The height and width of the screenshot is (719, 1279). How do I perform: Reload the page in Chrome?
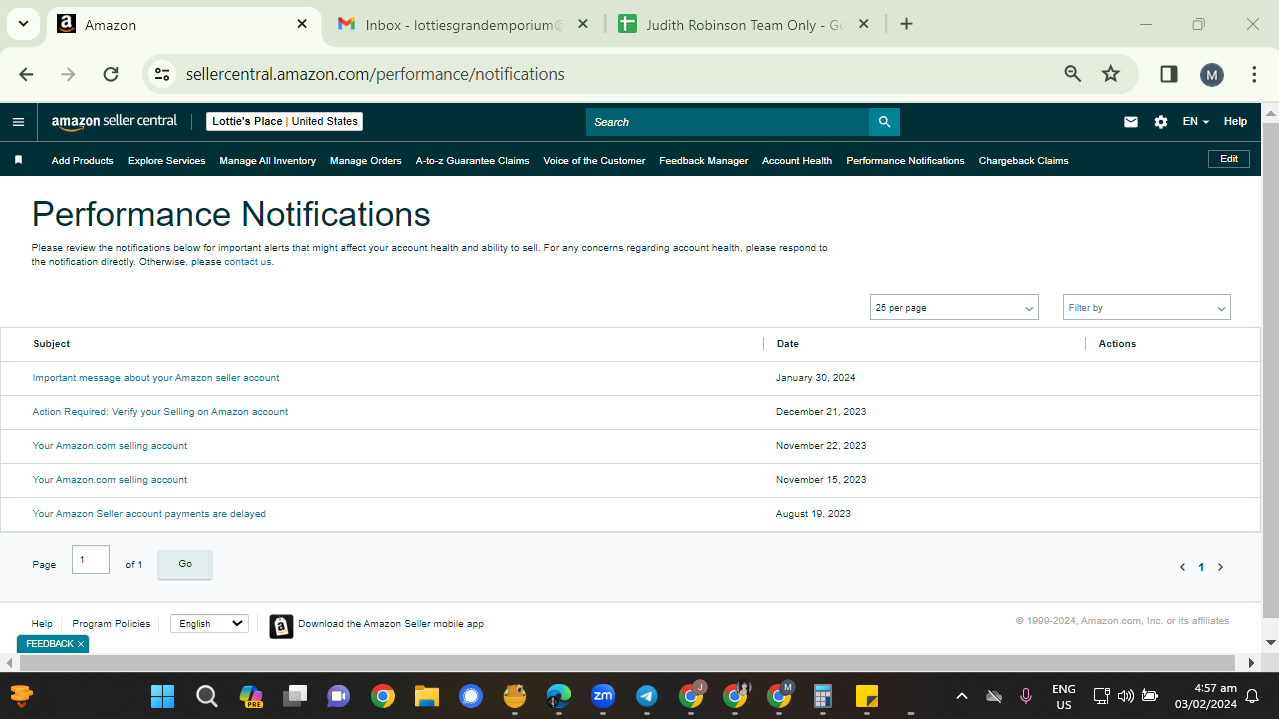(111, 74)
